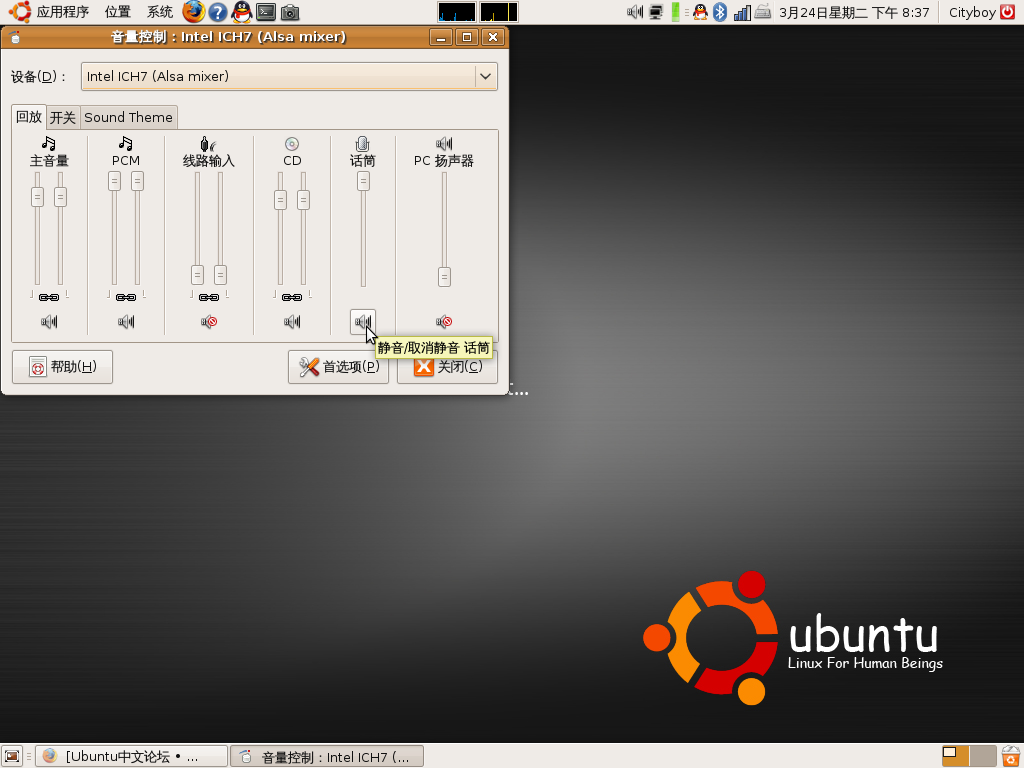Unmute the 线路输入 line-in channel
Image resolution: width=1024 pixels, height=768 pixels.
pyautogui.click(x=209, y=321)
